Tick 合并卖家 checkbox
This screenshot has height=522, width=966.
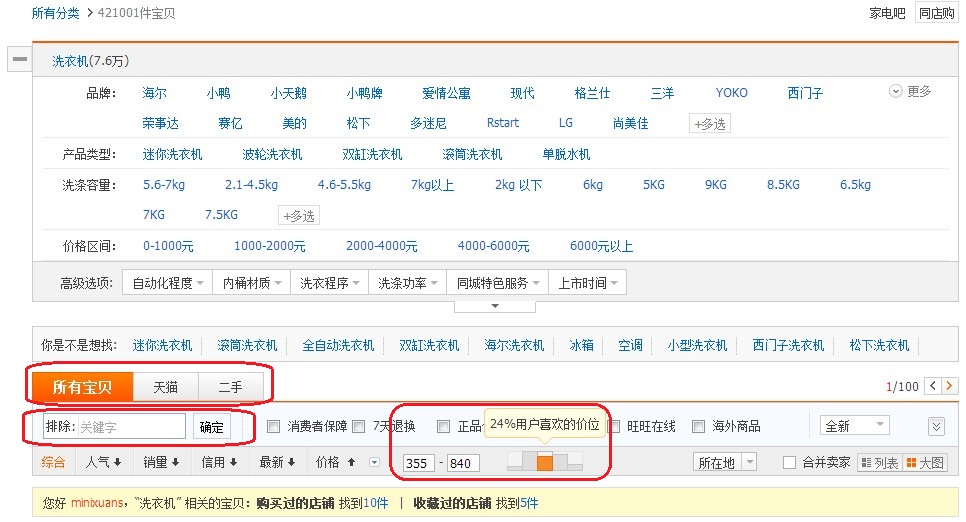tap(789, 463)
